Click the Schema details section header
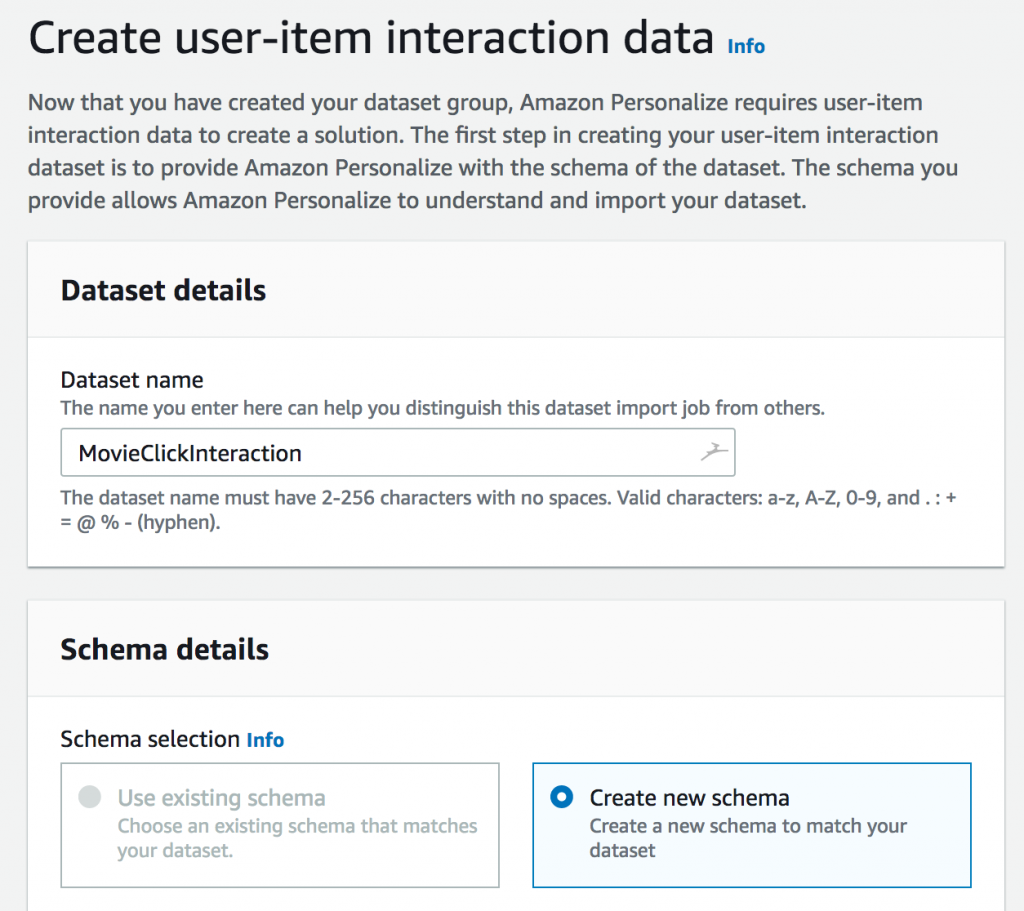The image size is (1024, 911). pyautogui.click(x=164, y=649)
